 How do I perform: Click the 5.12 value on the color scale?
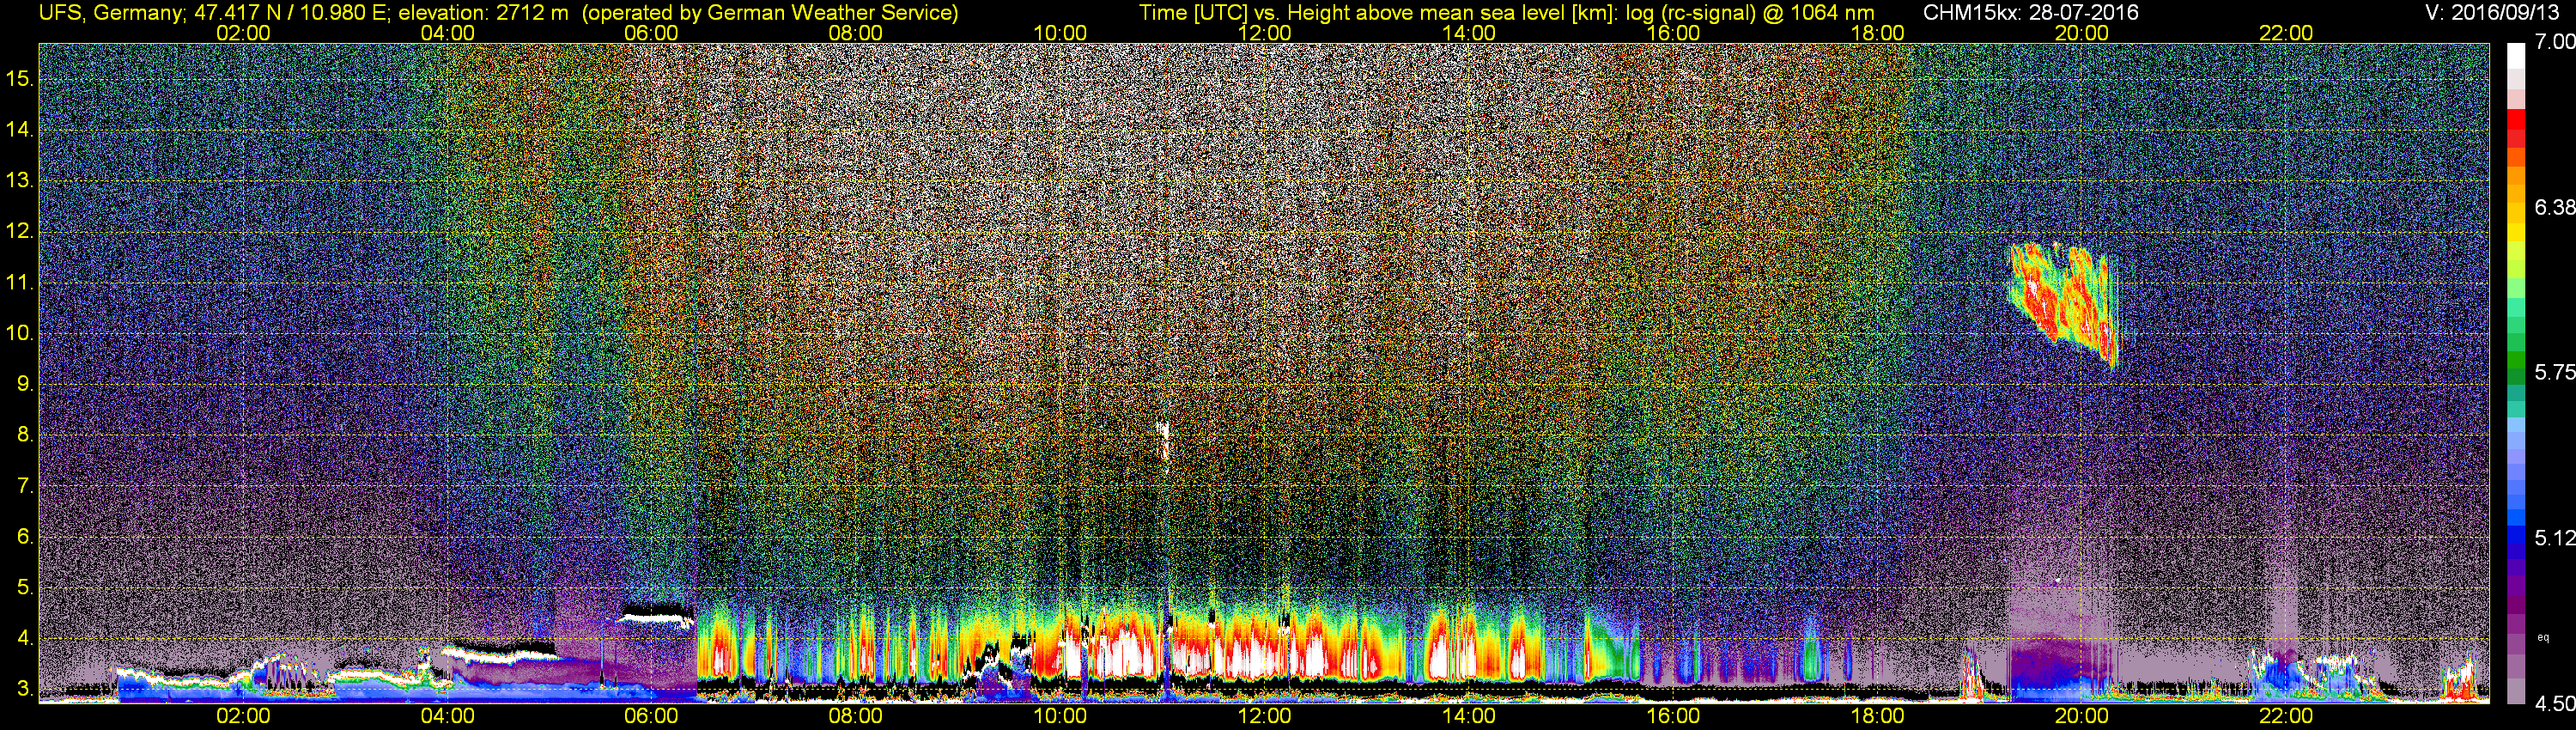point(2555,538)
